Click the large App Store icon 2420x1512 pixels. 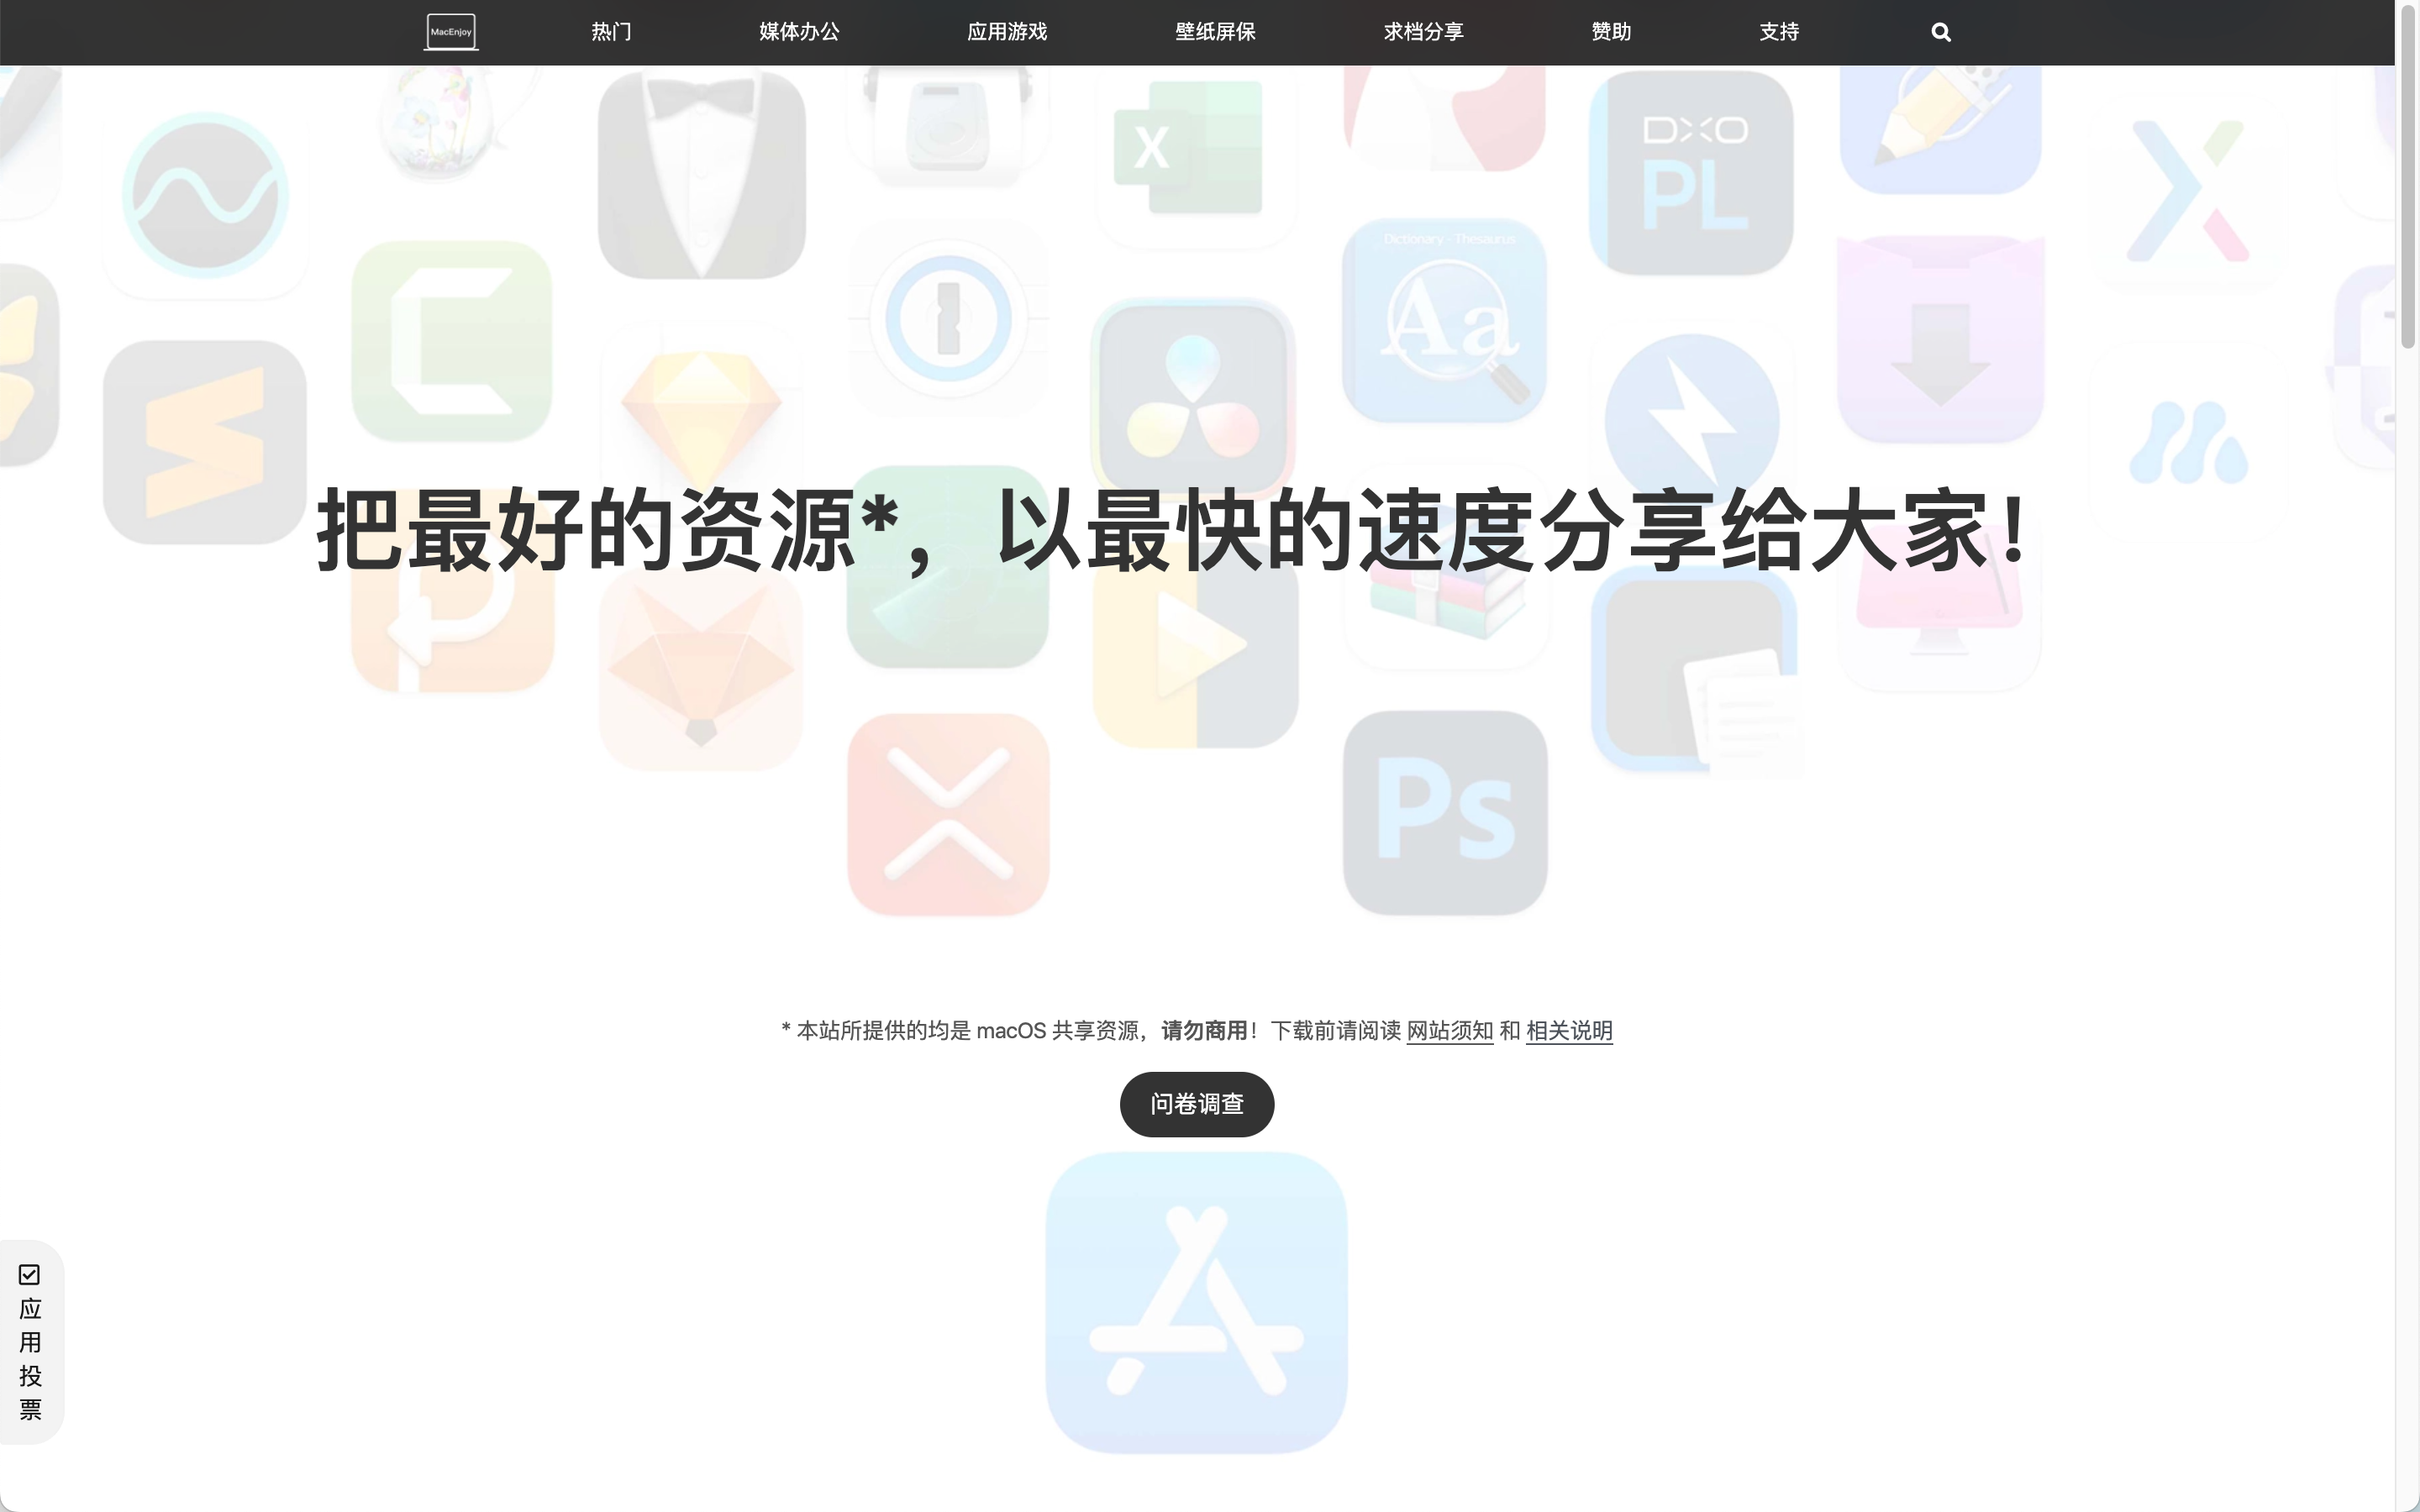[x=1196, y=1302]
